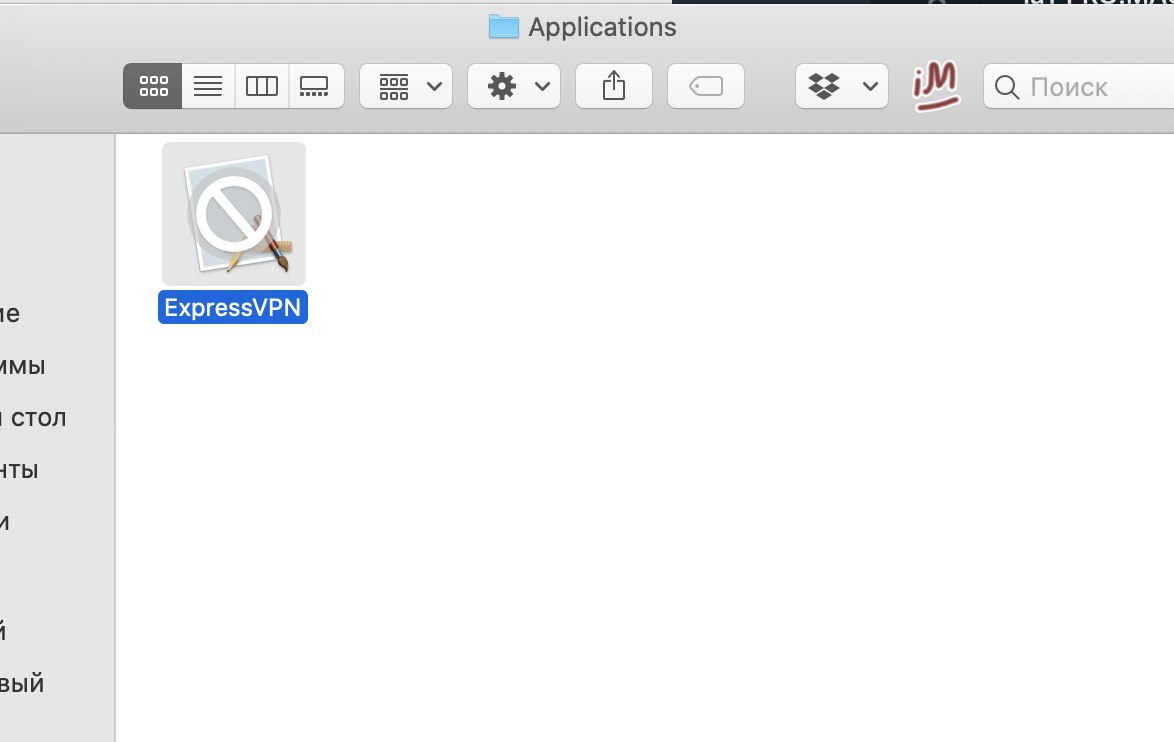Click the ExpressVPN file name label
1174x742 pixels.
tap(233, 307)
